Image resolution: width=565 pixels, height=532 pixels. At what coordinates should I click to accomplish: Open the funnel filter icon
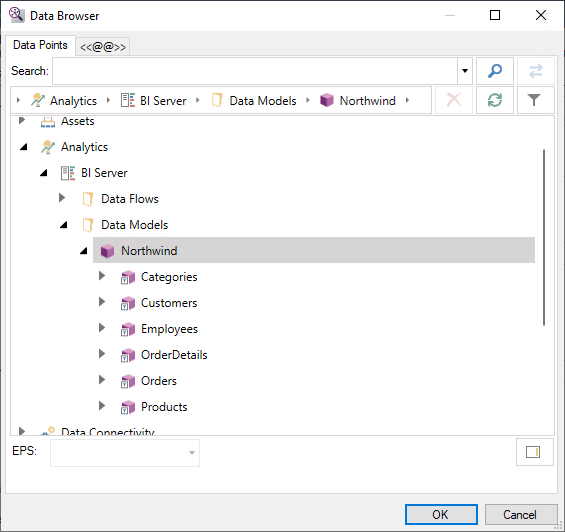(534, 100)
